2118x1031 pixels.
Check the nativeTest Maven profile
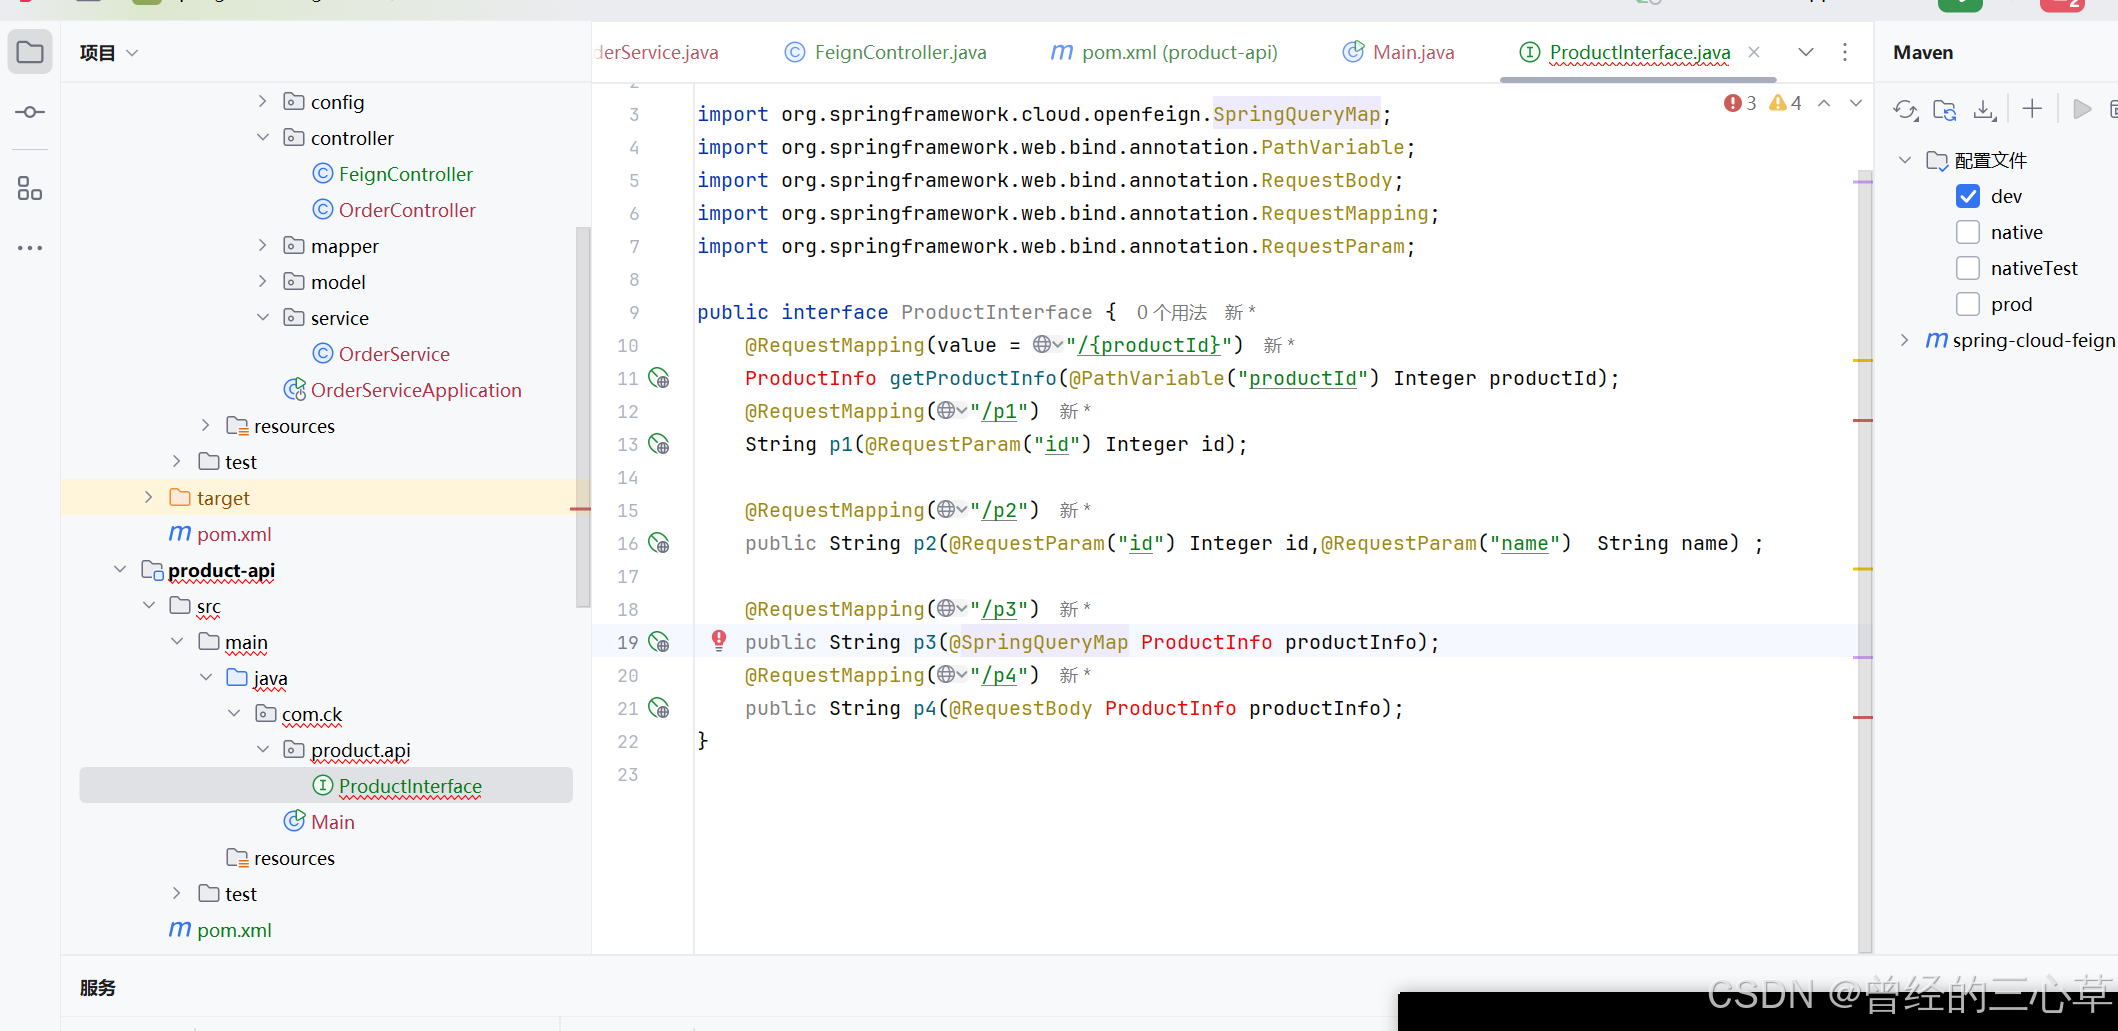pyautogui.click(x=1968, y=268)
